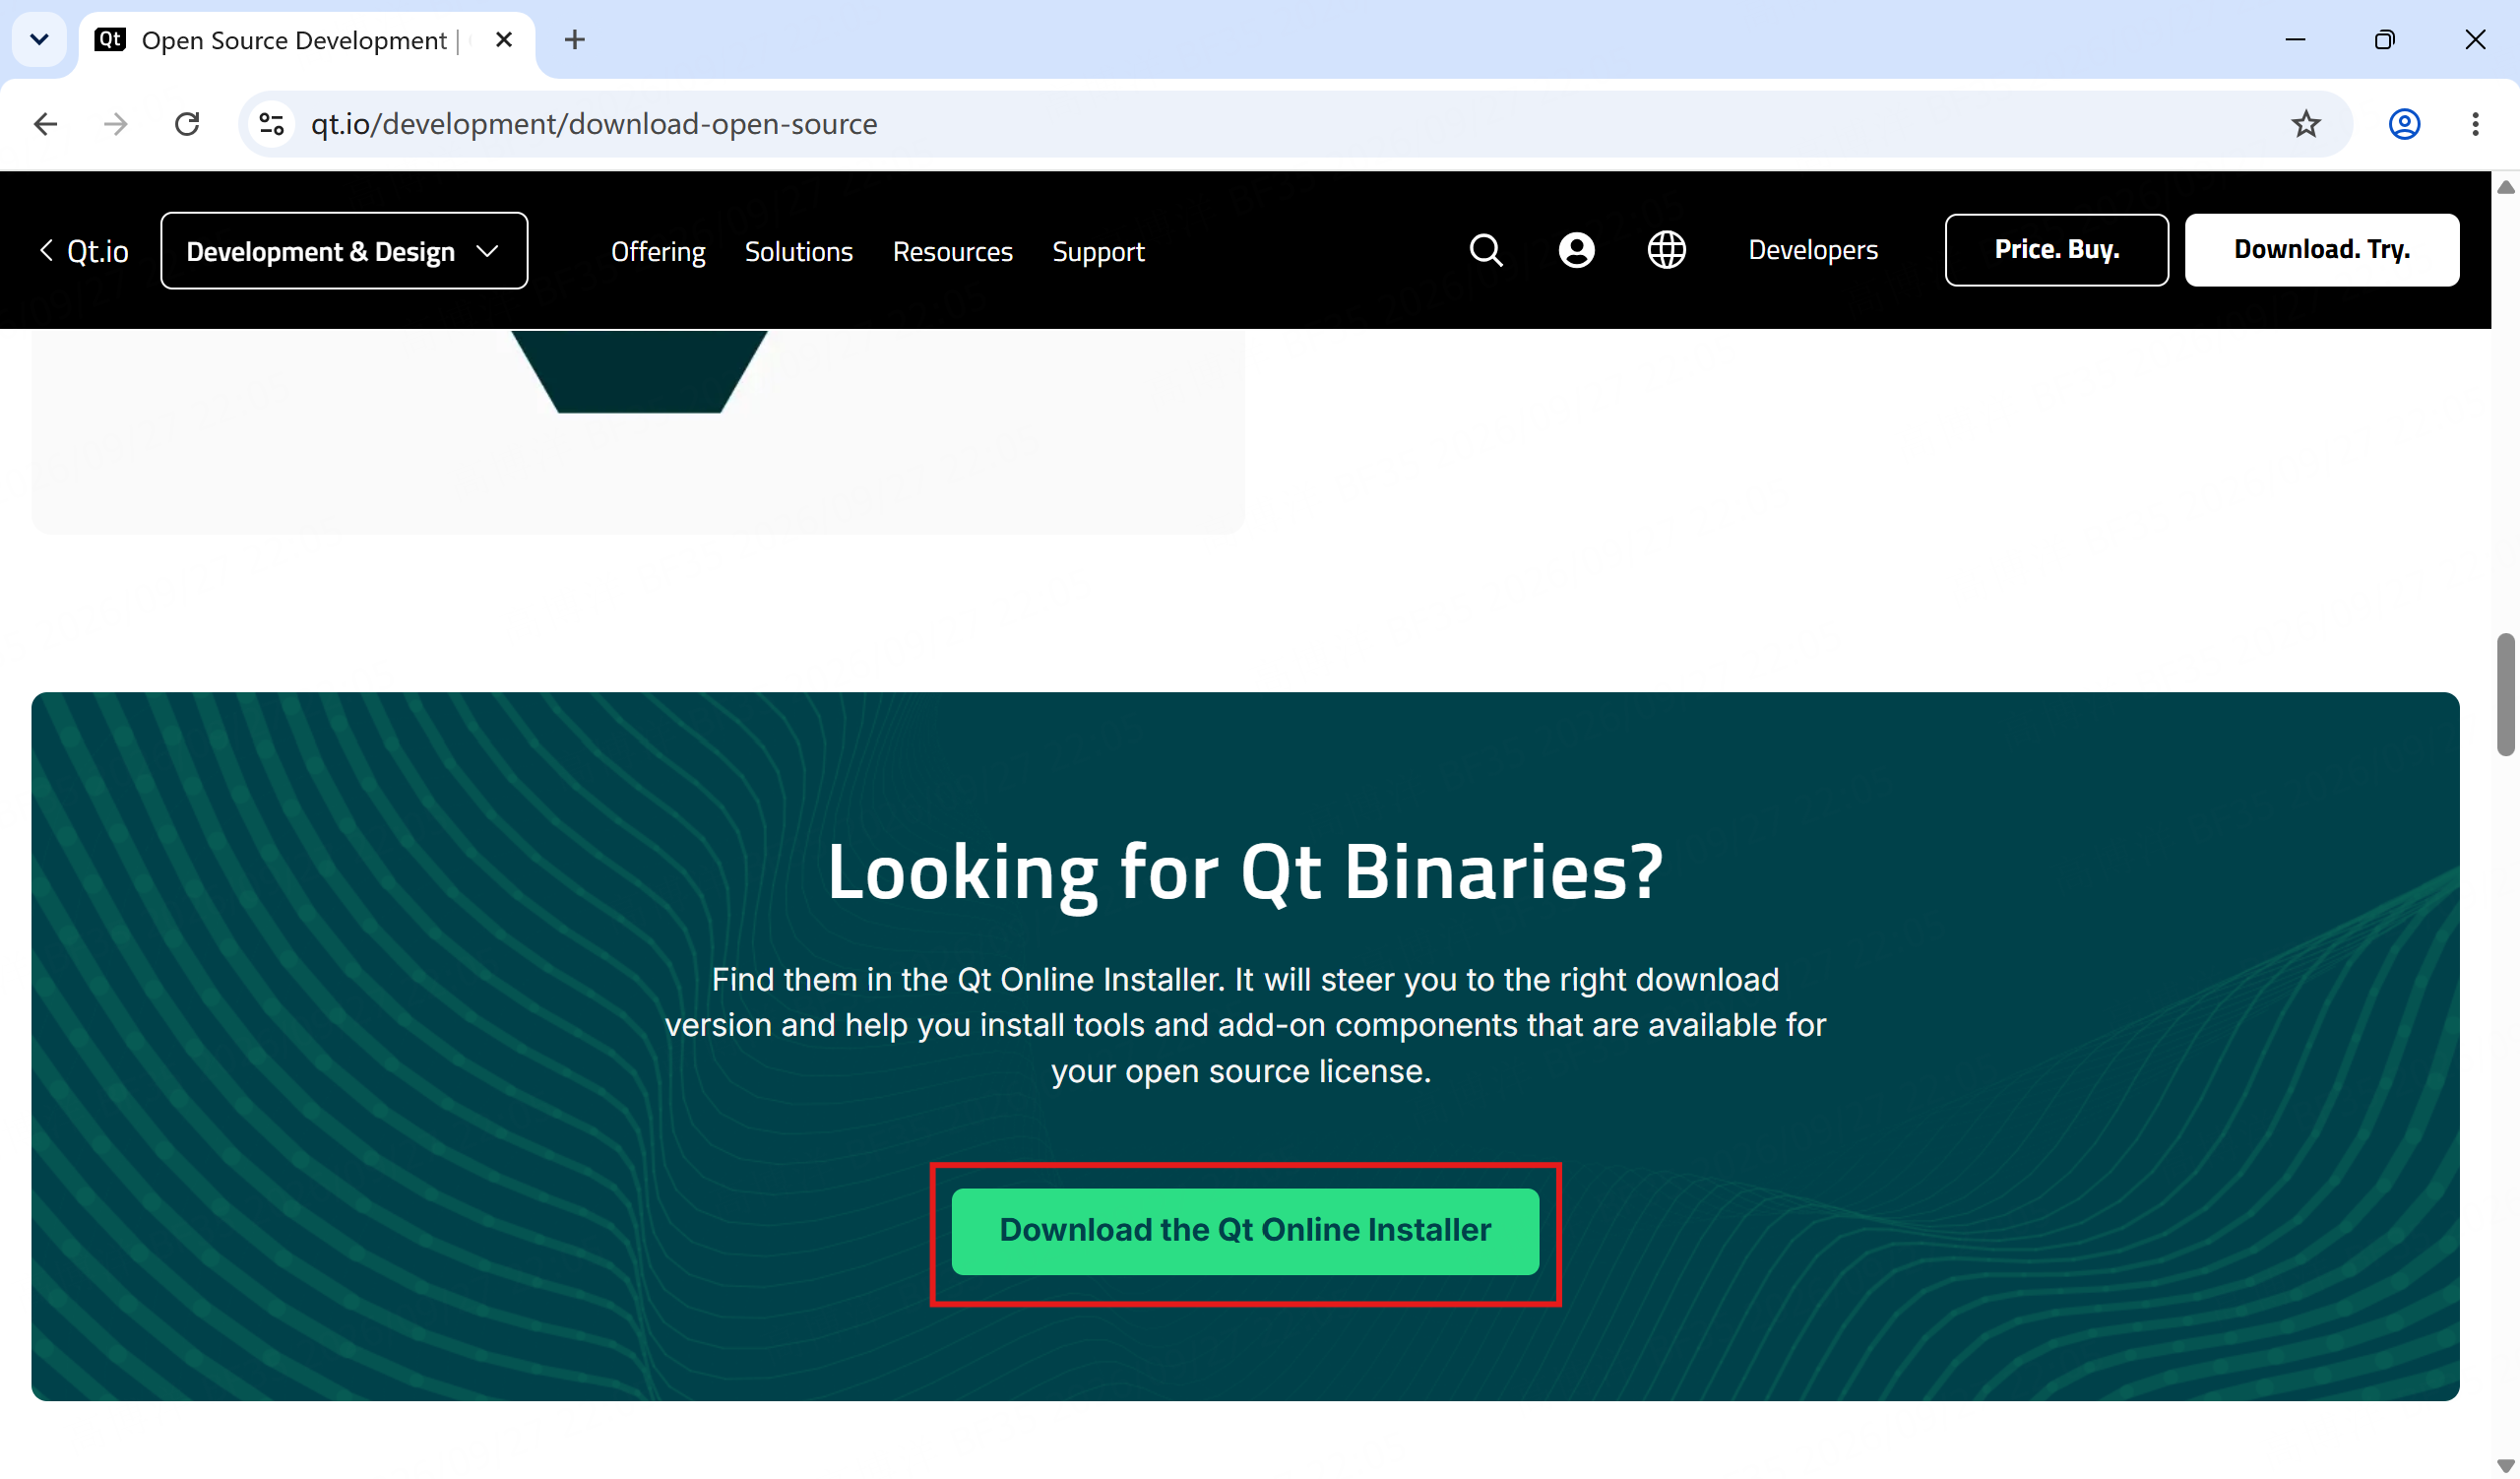Click the Download. Try. button

(2321, 250)
